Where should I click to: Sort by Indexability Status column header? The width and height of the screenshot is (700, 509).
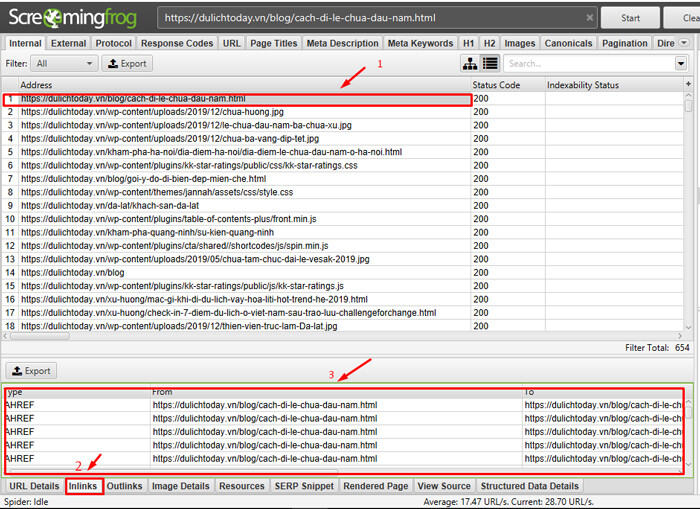(614, 85)
